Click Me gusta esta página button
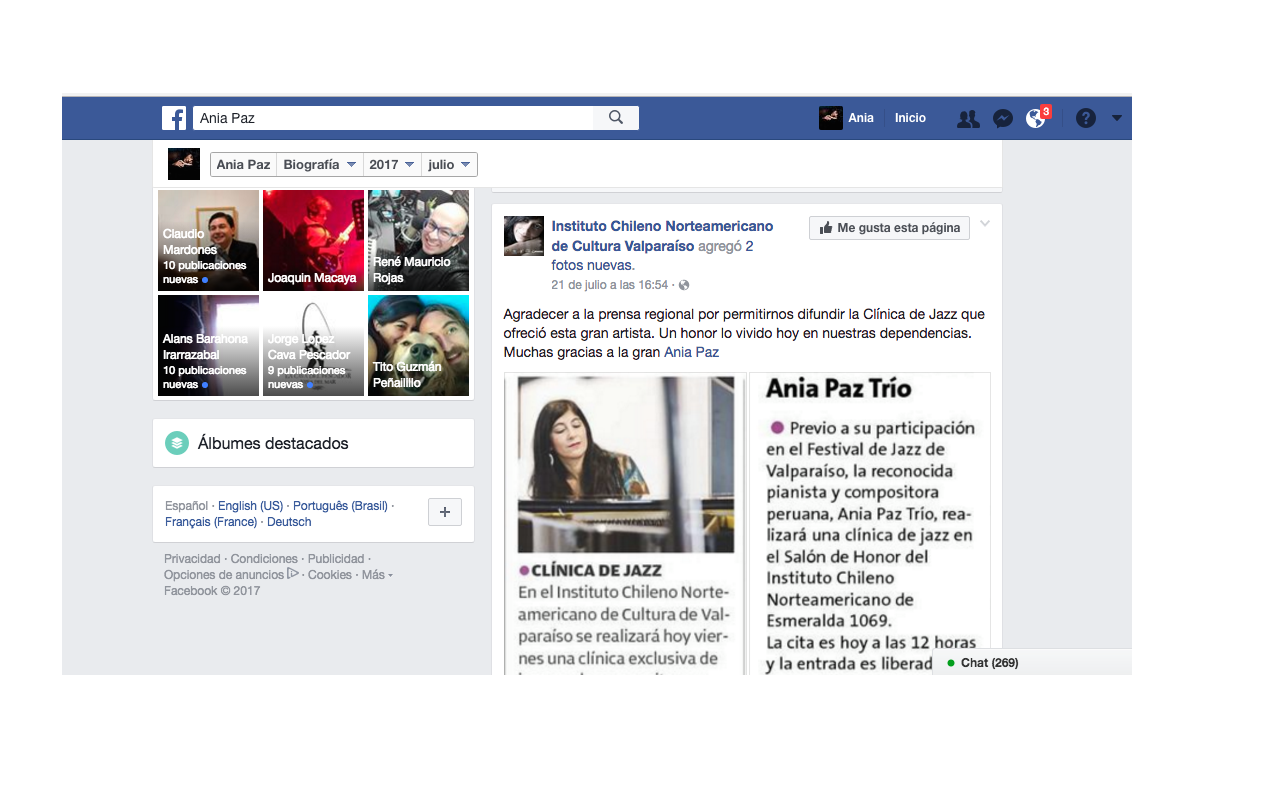This screenshot has width=1280, height=800. pyautogui.click(x=889, y=228)
